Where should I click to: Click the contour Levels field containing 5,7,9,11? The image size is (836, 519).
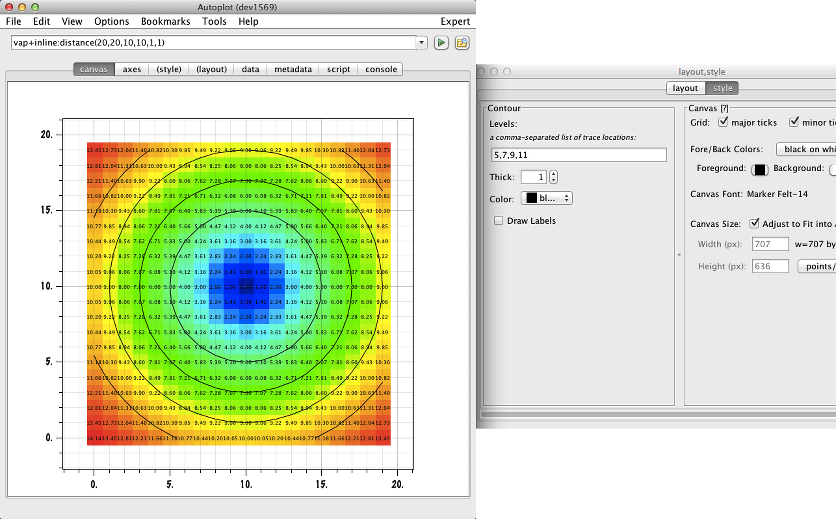coord(578,155)
